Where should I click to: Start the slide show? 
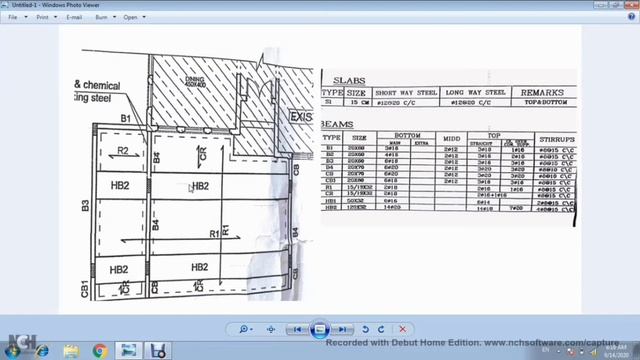coord(320,329)
